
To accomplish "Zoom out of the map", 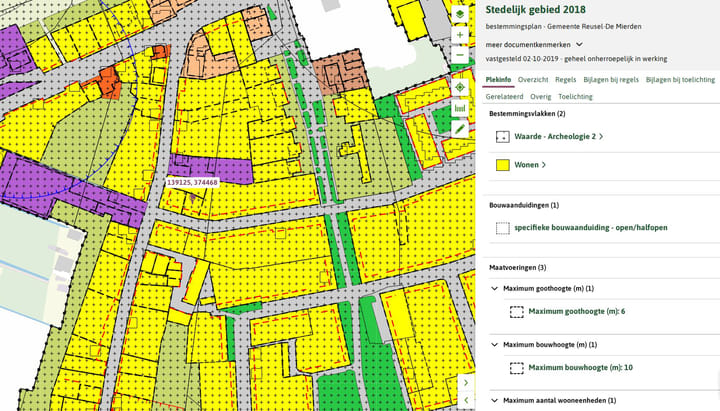I will (x=459, y=55).
